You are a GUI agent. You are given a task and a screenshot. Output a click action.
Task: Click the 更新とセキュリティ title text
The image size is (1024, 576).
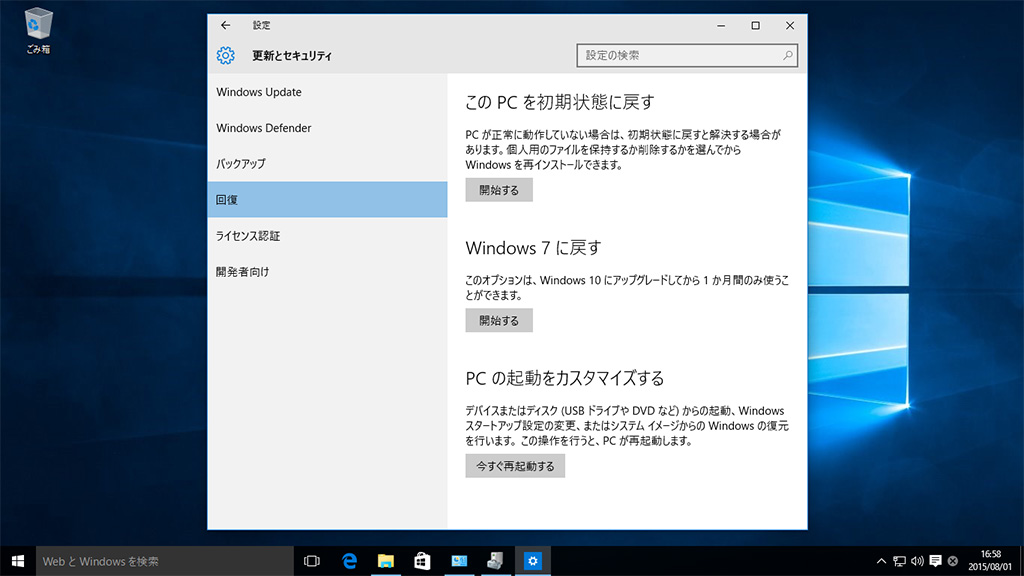(292, 56)
